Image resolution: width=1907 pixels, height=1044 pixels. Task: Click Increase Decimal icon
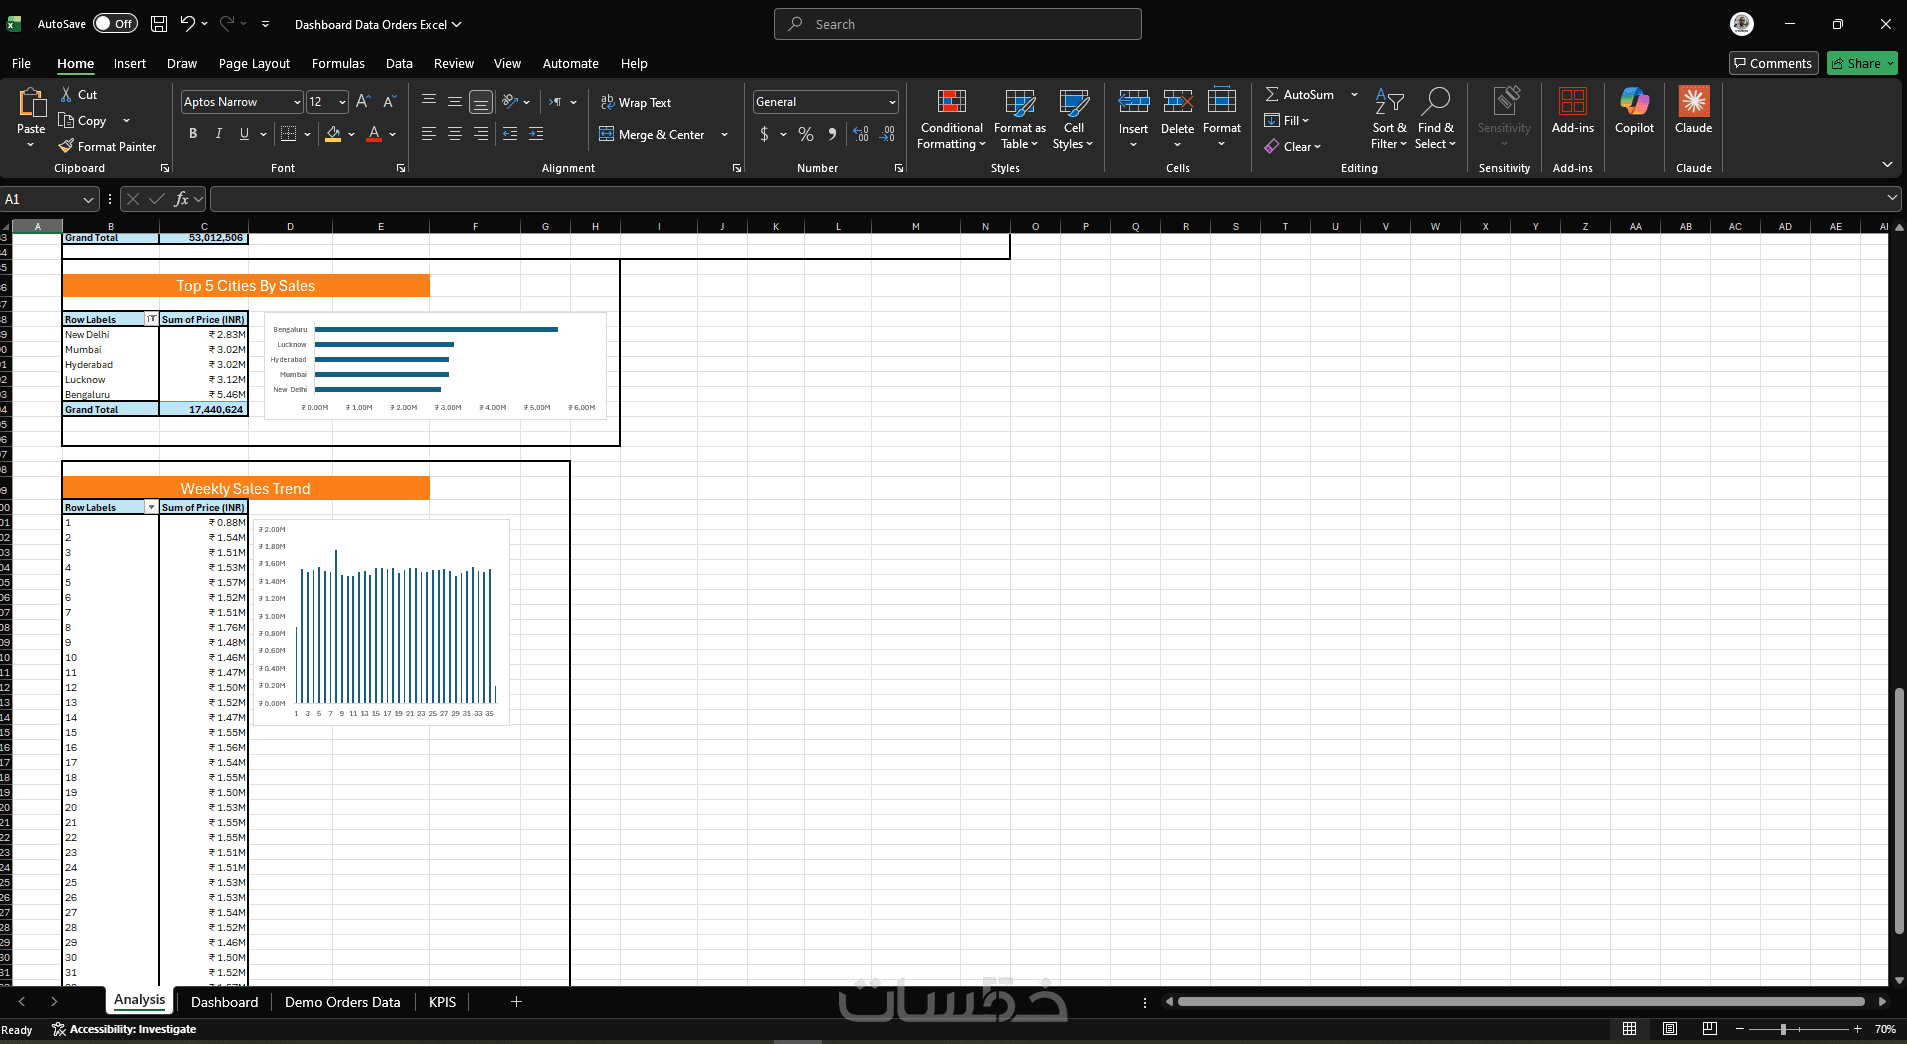(x=861, y=134)
